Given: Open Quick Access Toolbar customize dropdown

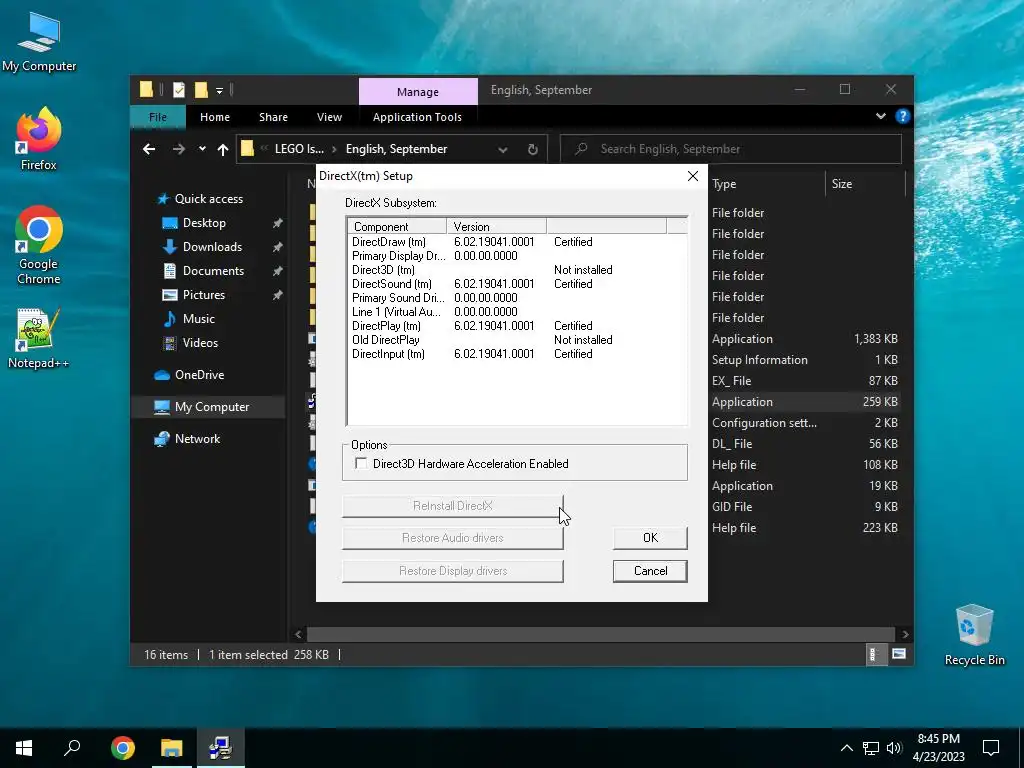Looking at the screenshot, I should coord(219,90).
